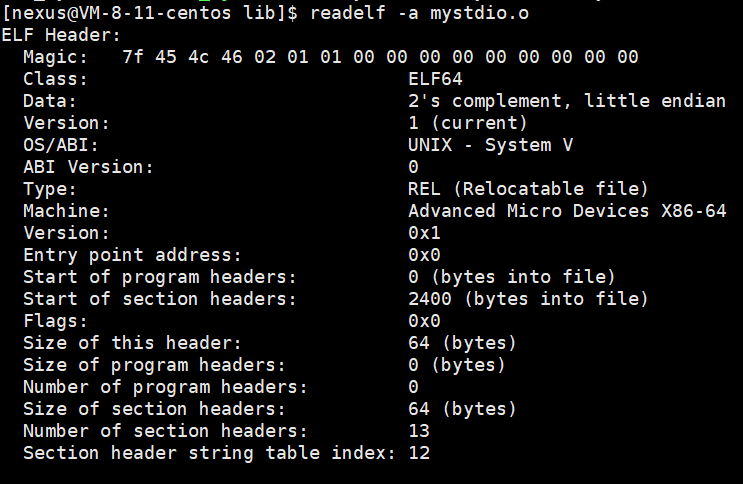The image size is (743, 484).
Task: Select the 'REL (Relocatable file)' type value
Action: pos(528,189)
